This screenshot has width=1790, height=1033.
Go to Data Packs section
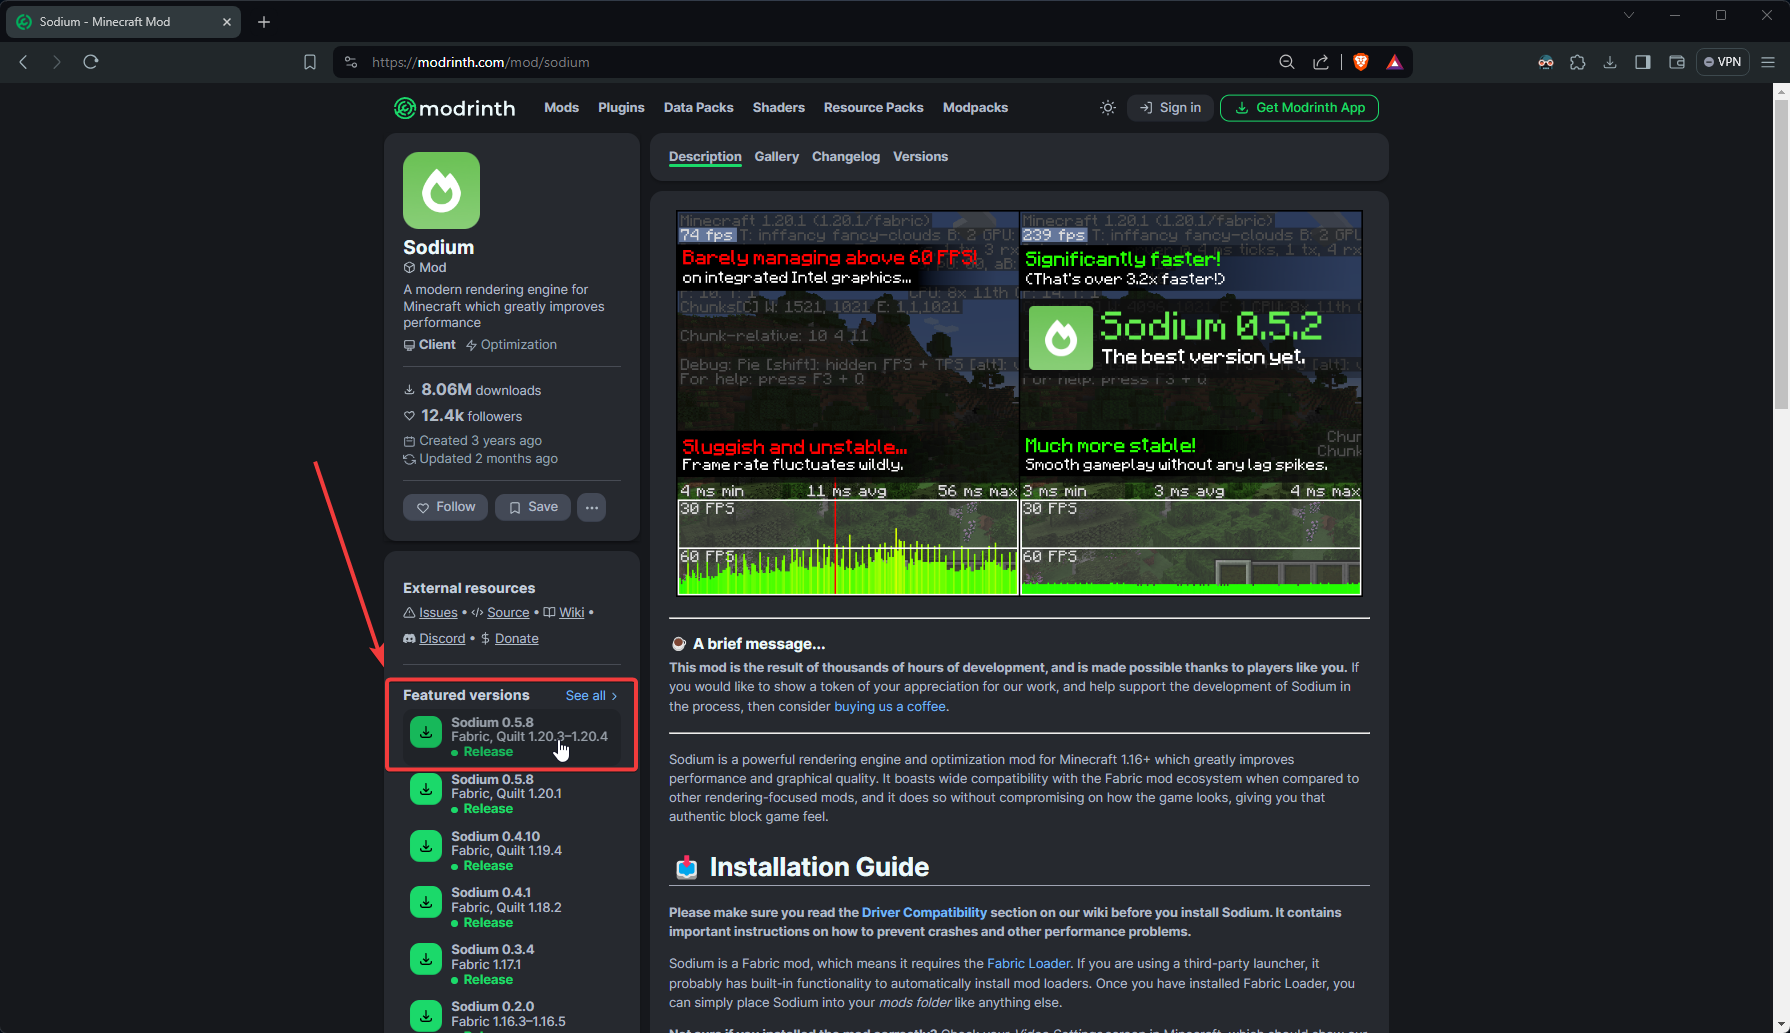pyautogui.click(x=698, y=108)
